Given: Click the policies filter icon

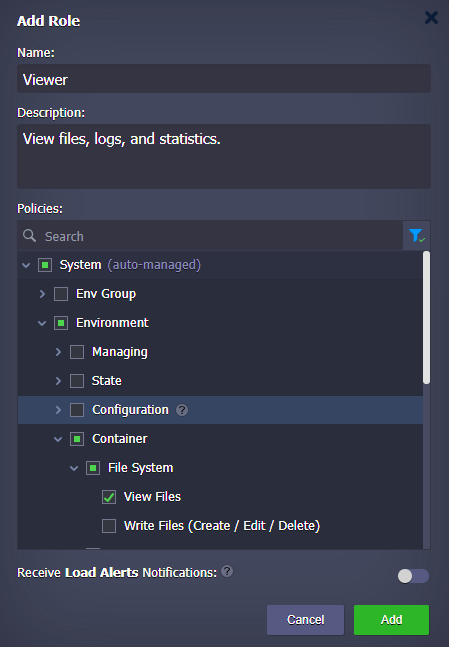Looking at the screenshot, I should (416, 236).
